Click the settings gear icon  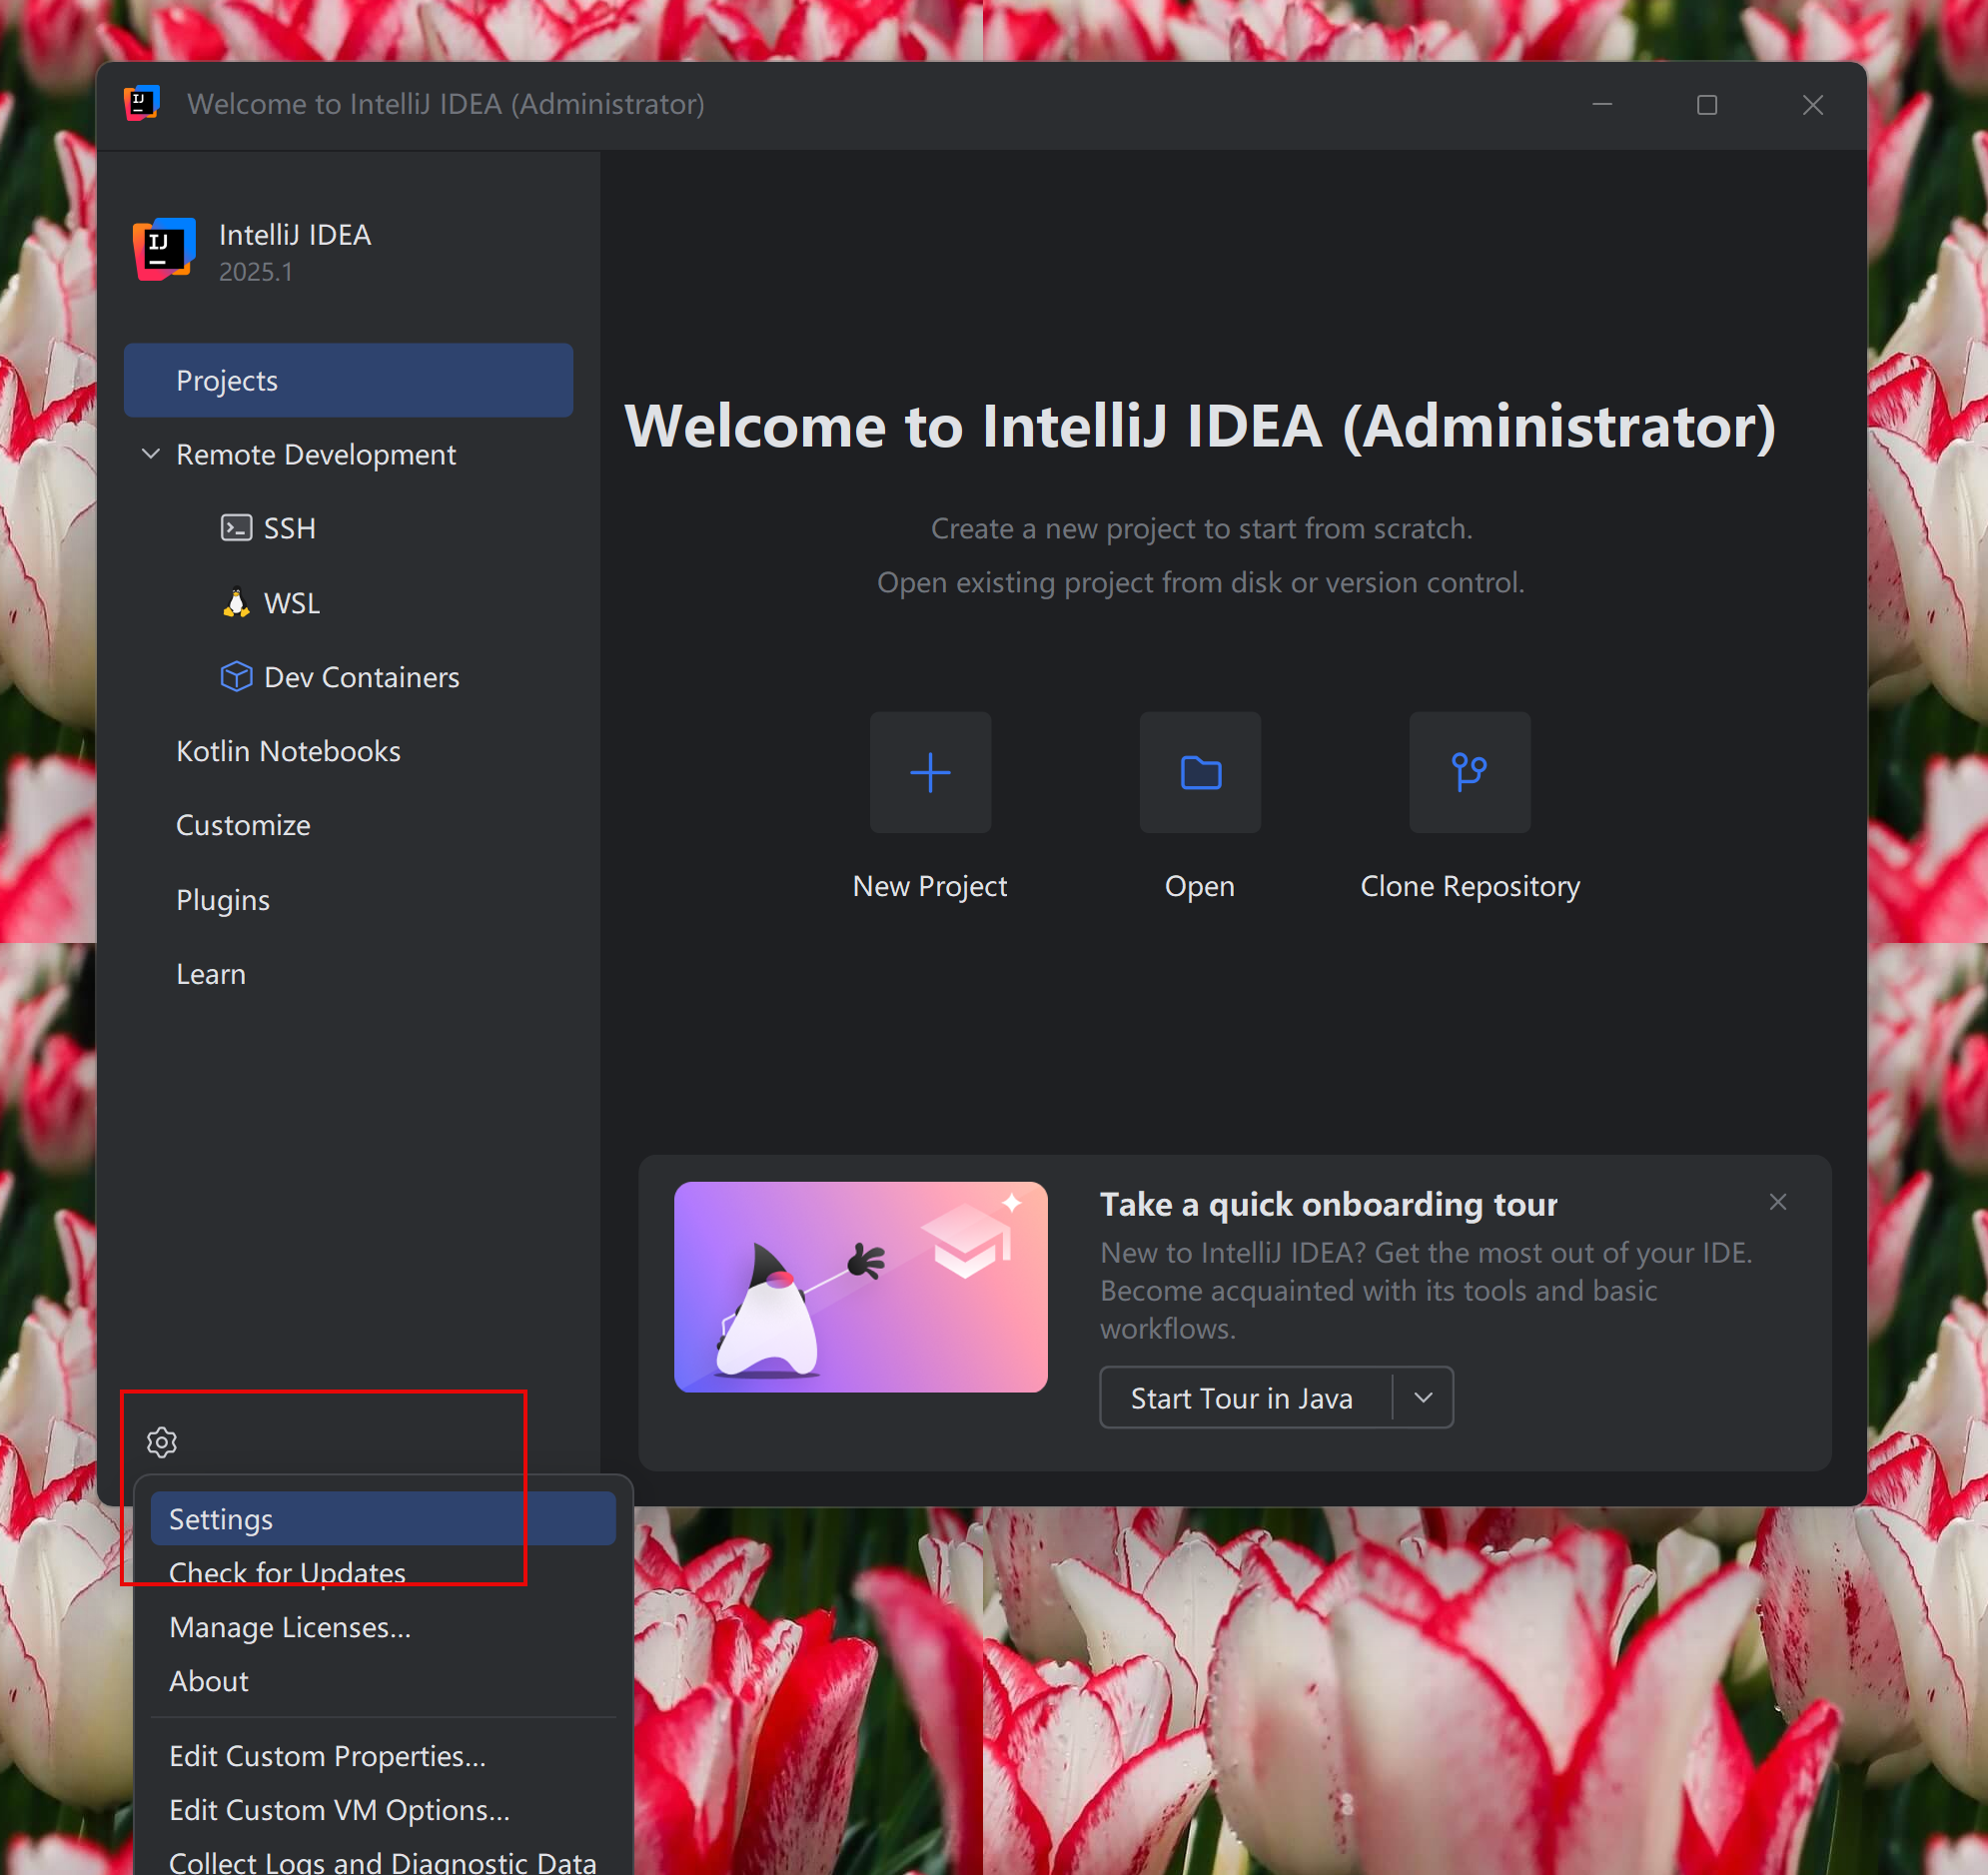(162, 1441)
